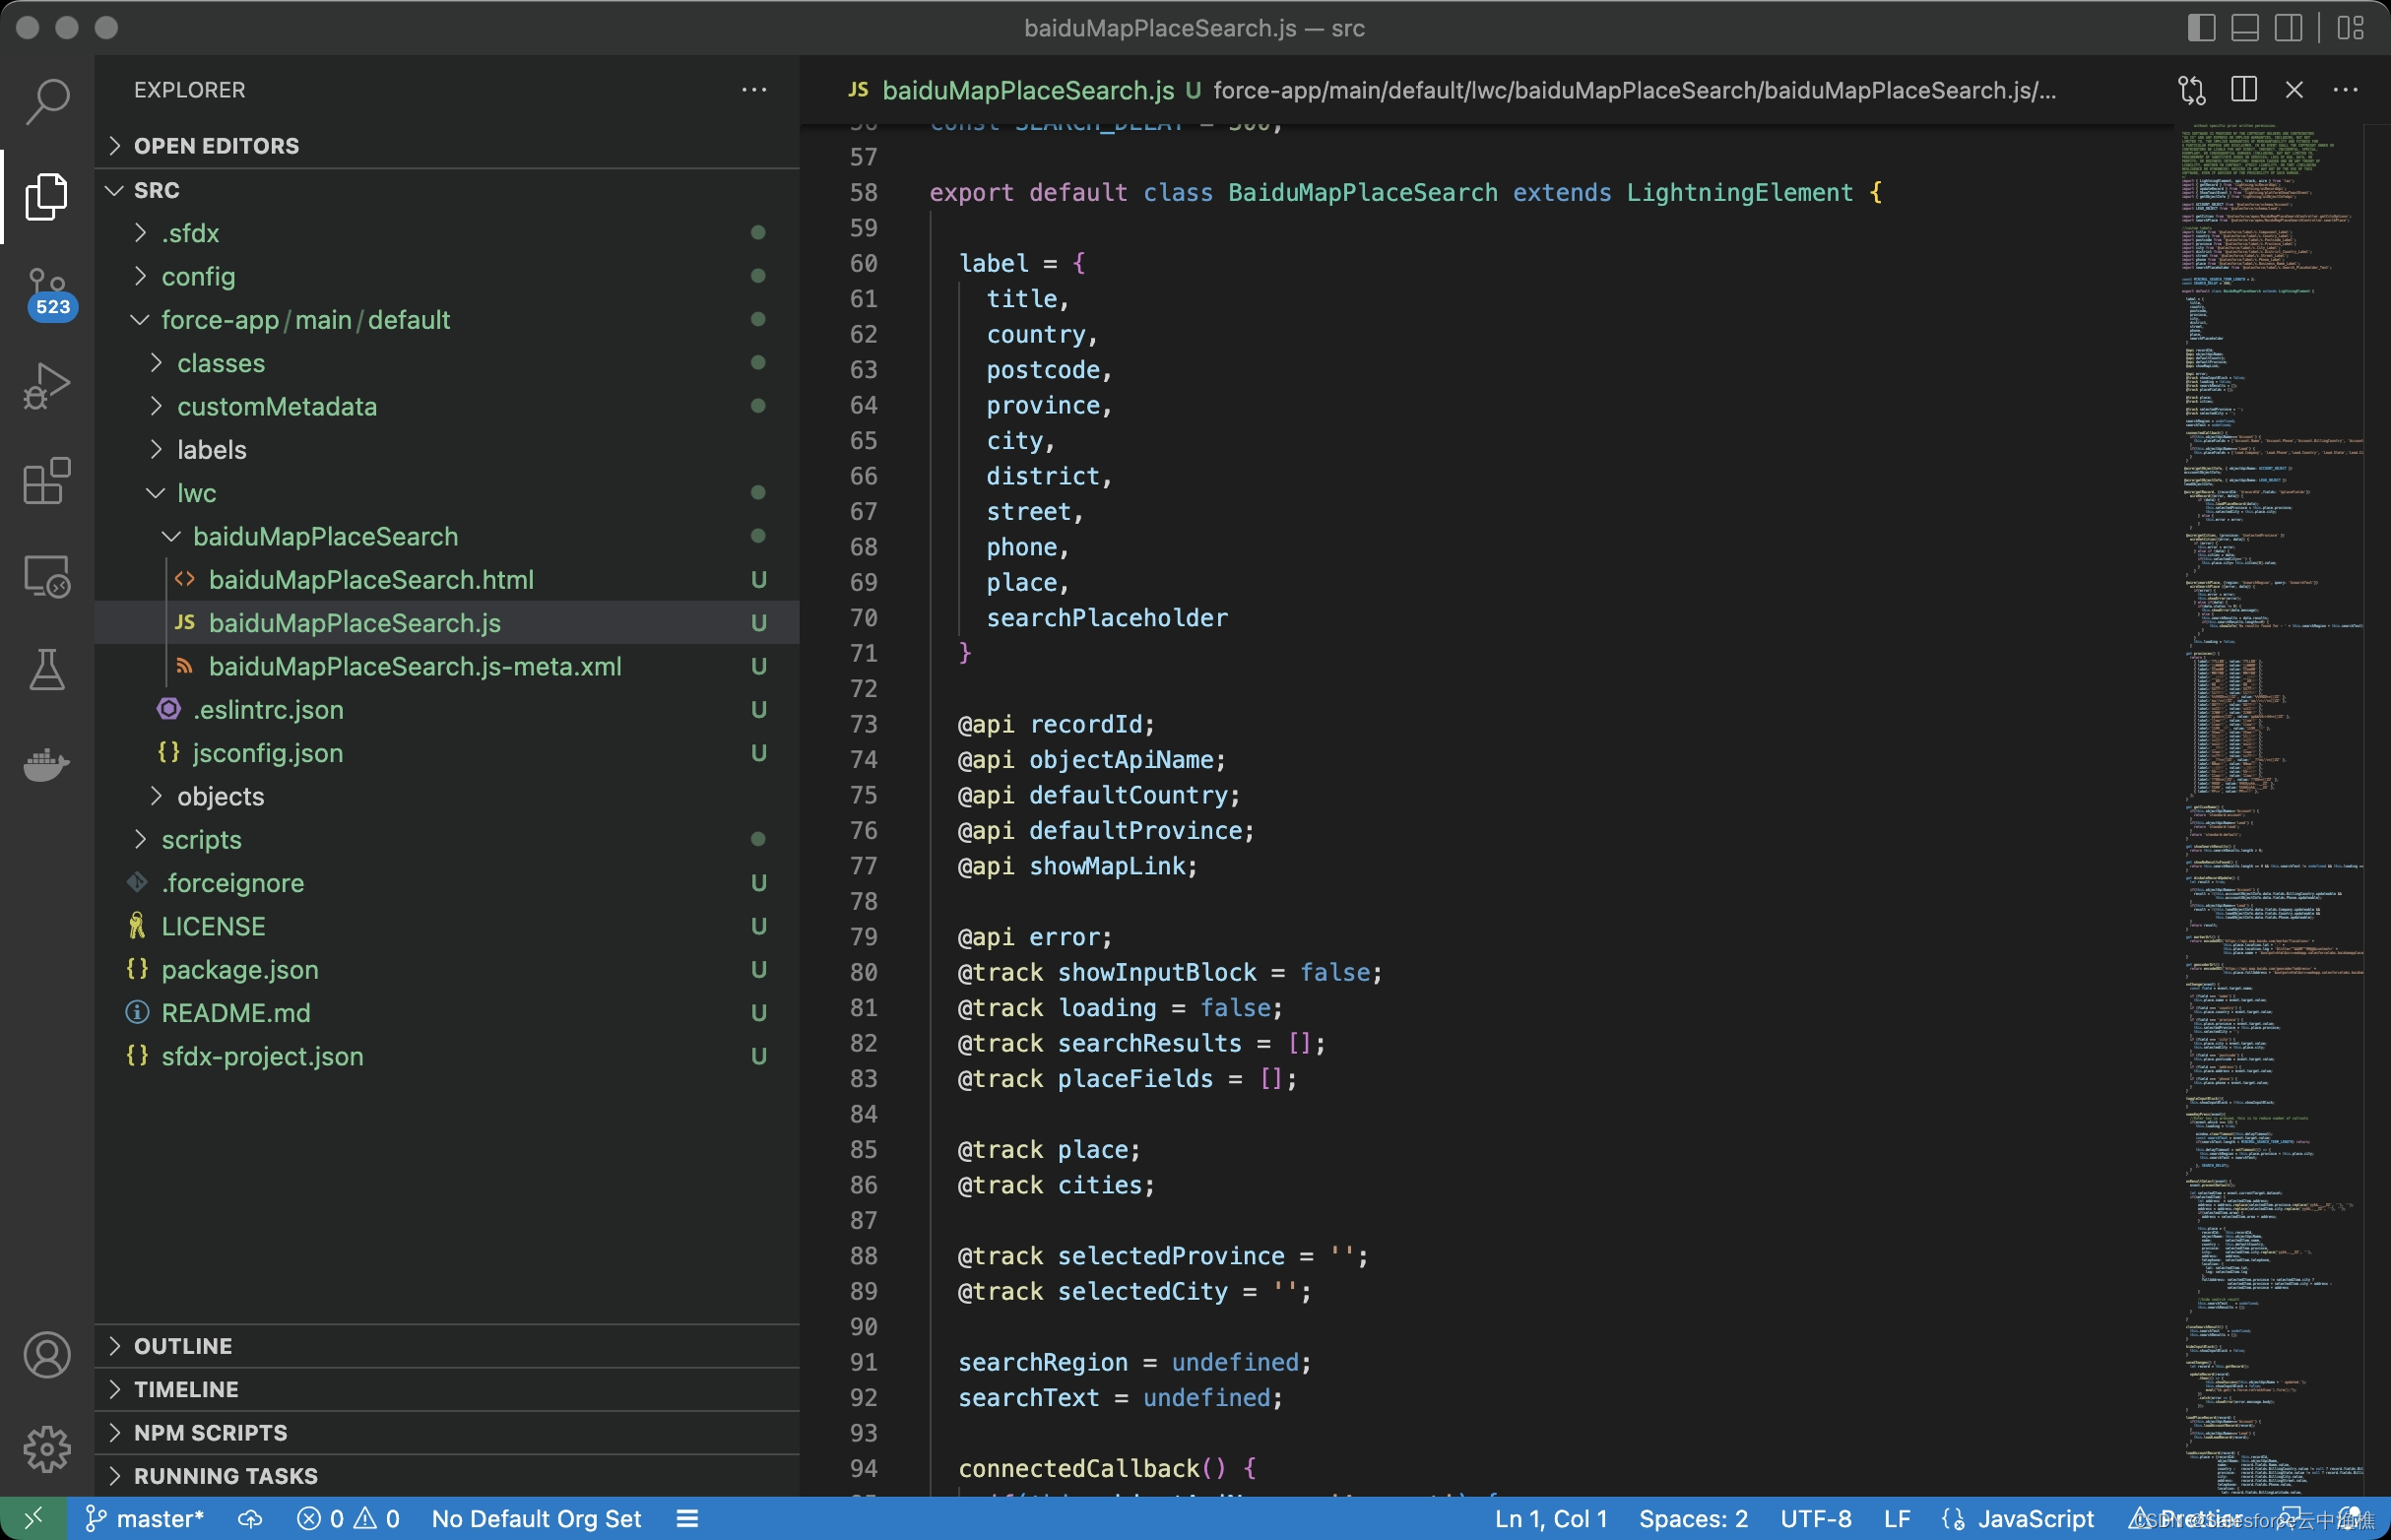The image size is (2391, 1540).
Task: Open editor More Actions ellipsis menu
Action: [2346, 90]
